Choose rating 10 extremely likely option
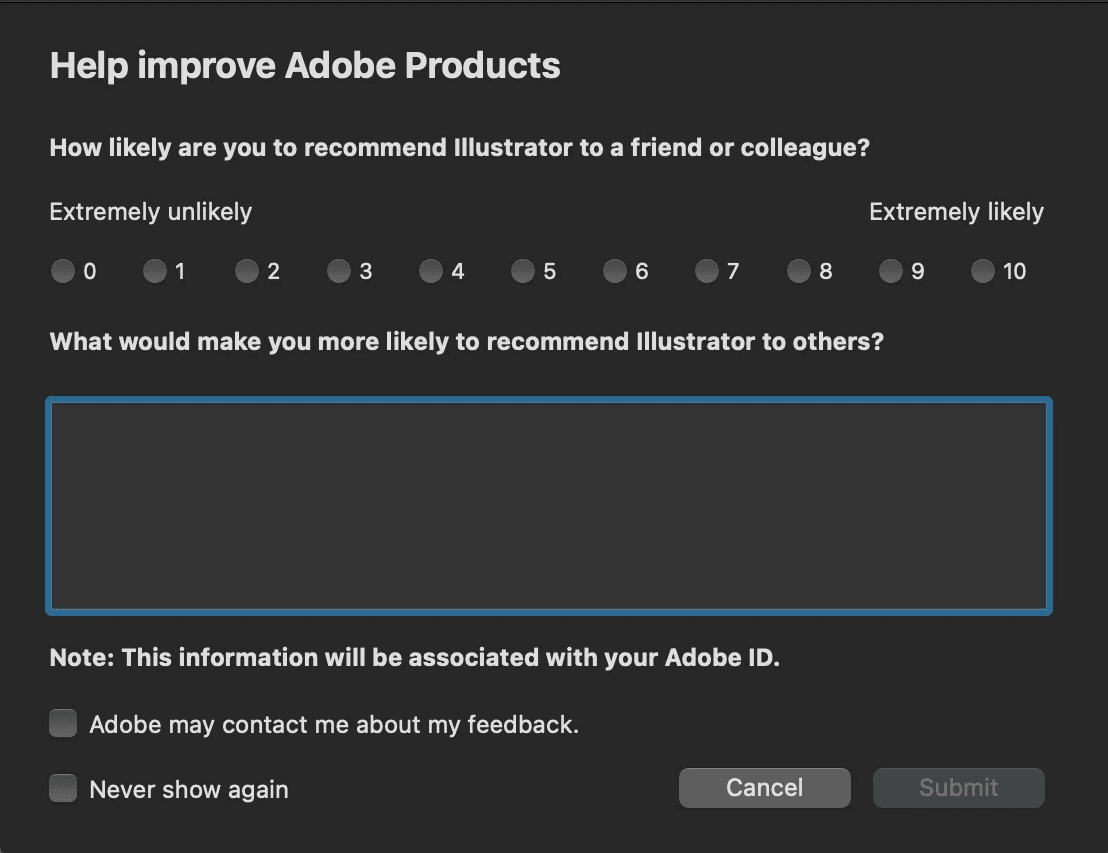Image resolution: width=1108 pixels, height=853 pixels. coord(983,271)
